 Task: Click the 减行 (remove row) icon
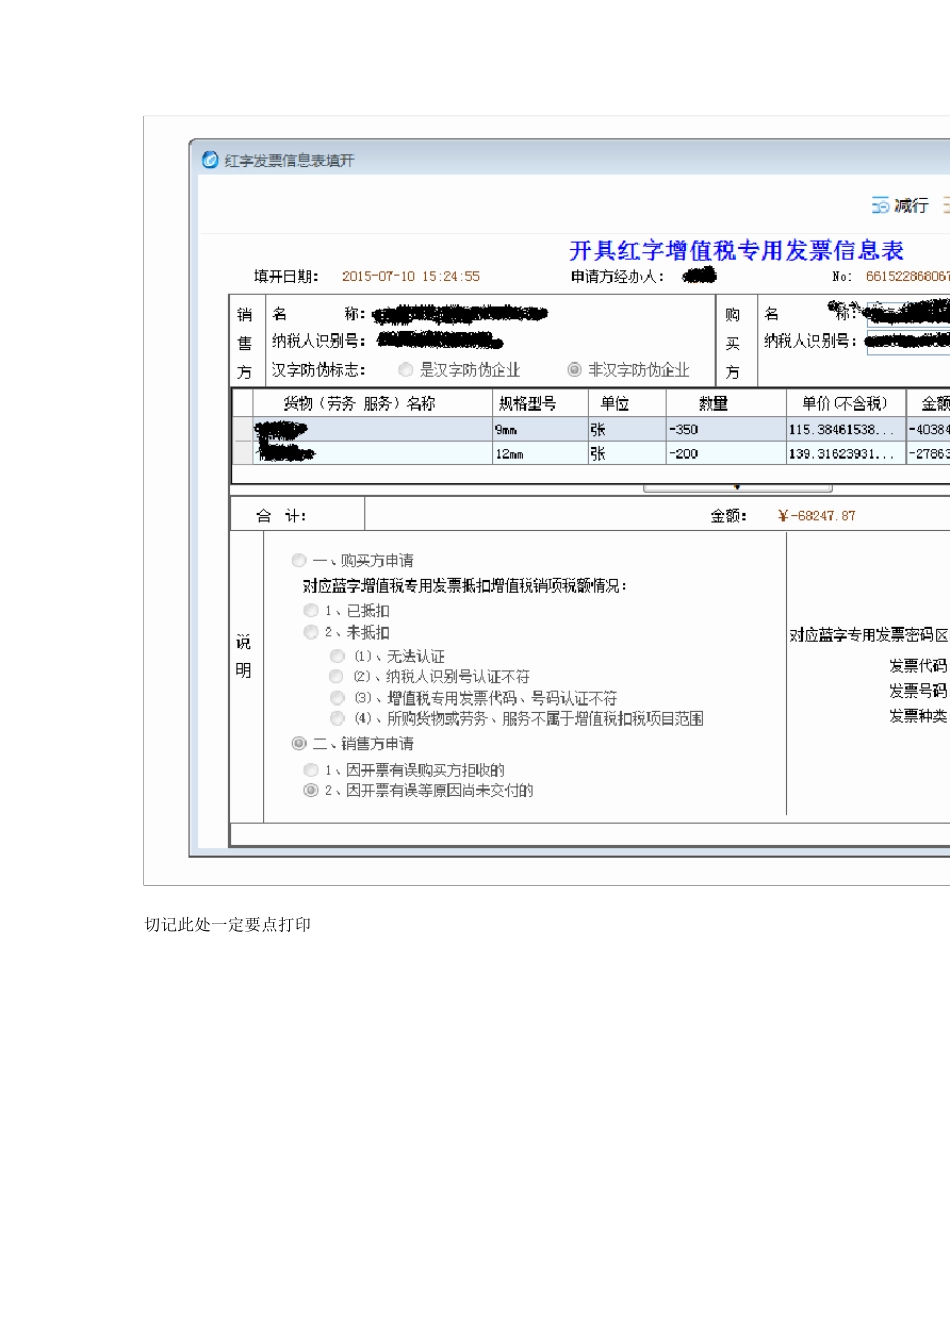point(881,205)
